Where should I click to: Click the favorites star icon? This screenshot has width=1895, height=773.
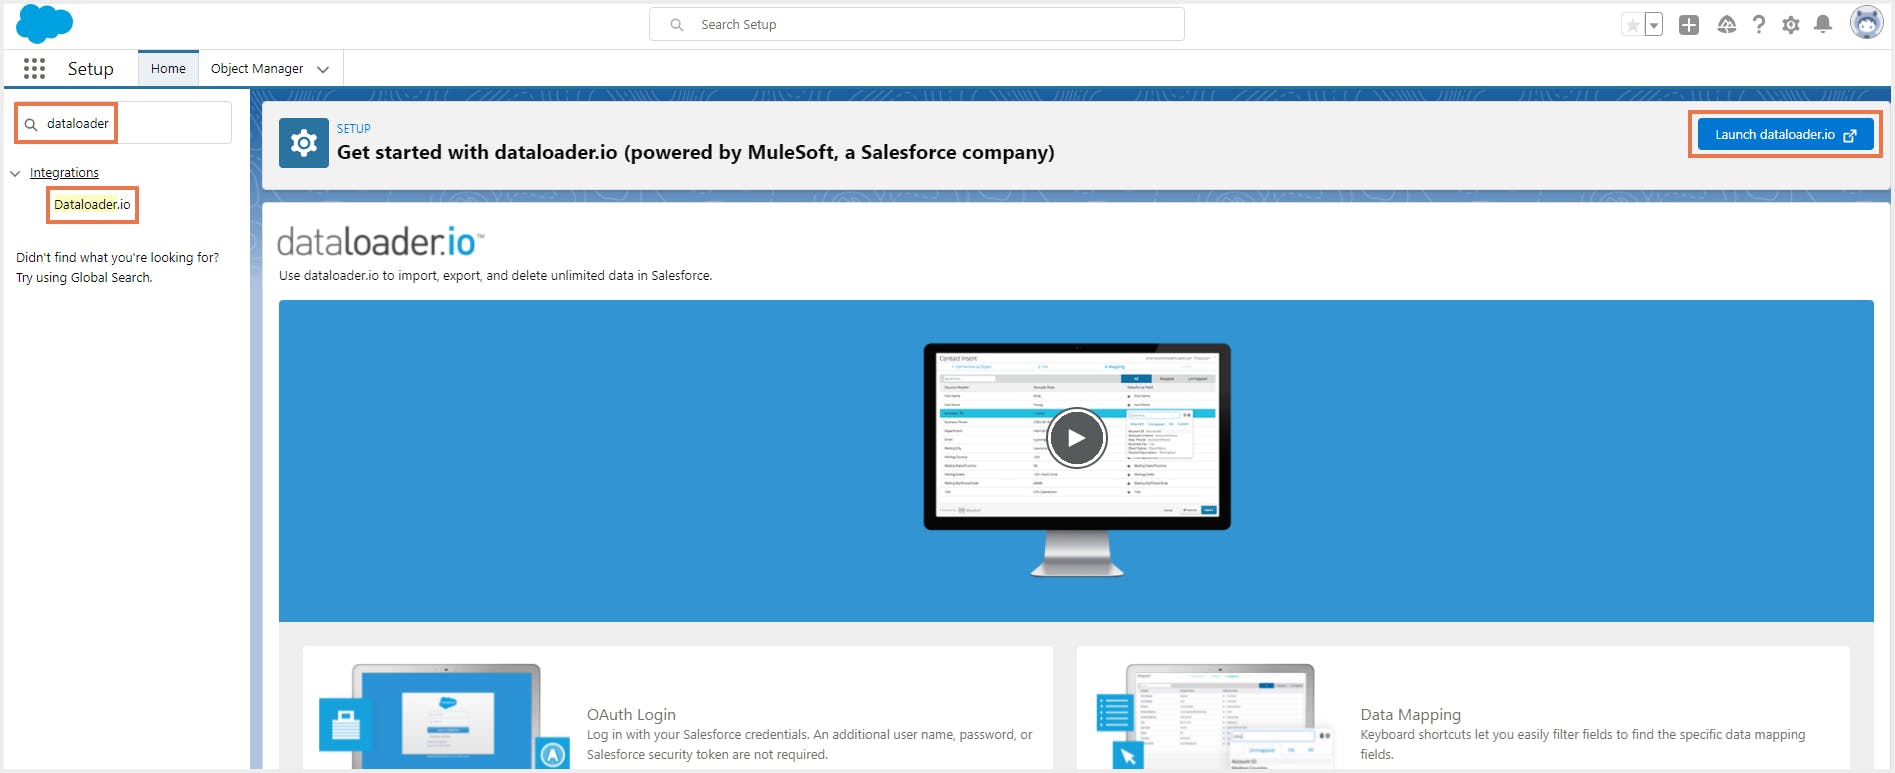click(1632, 25)
